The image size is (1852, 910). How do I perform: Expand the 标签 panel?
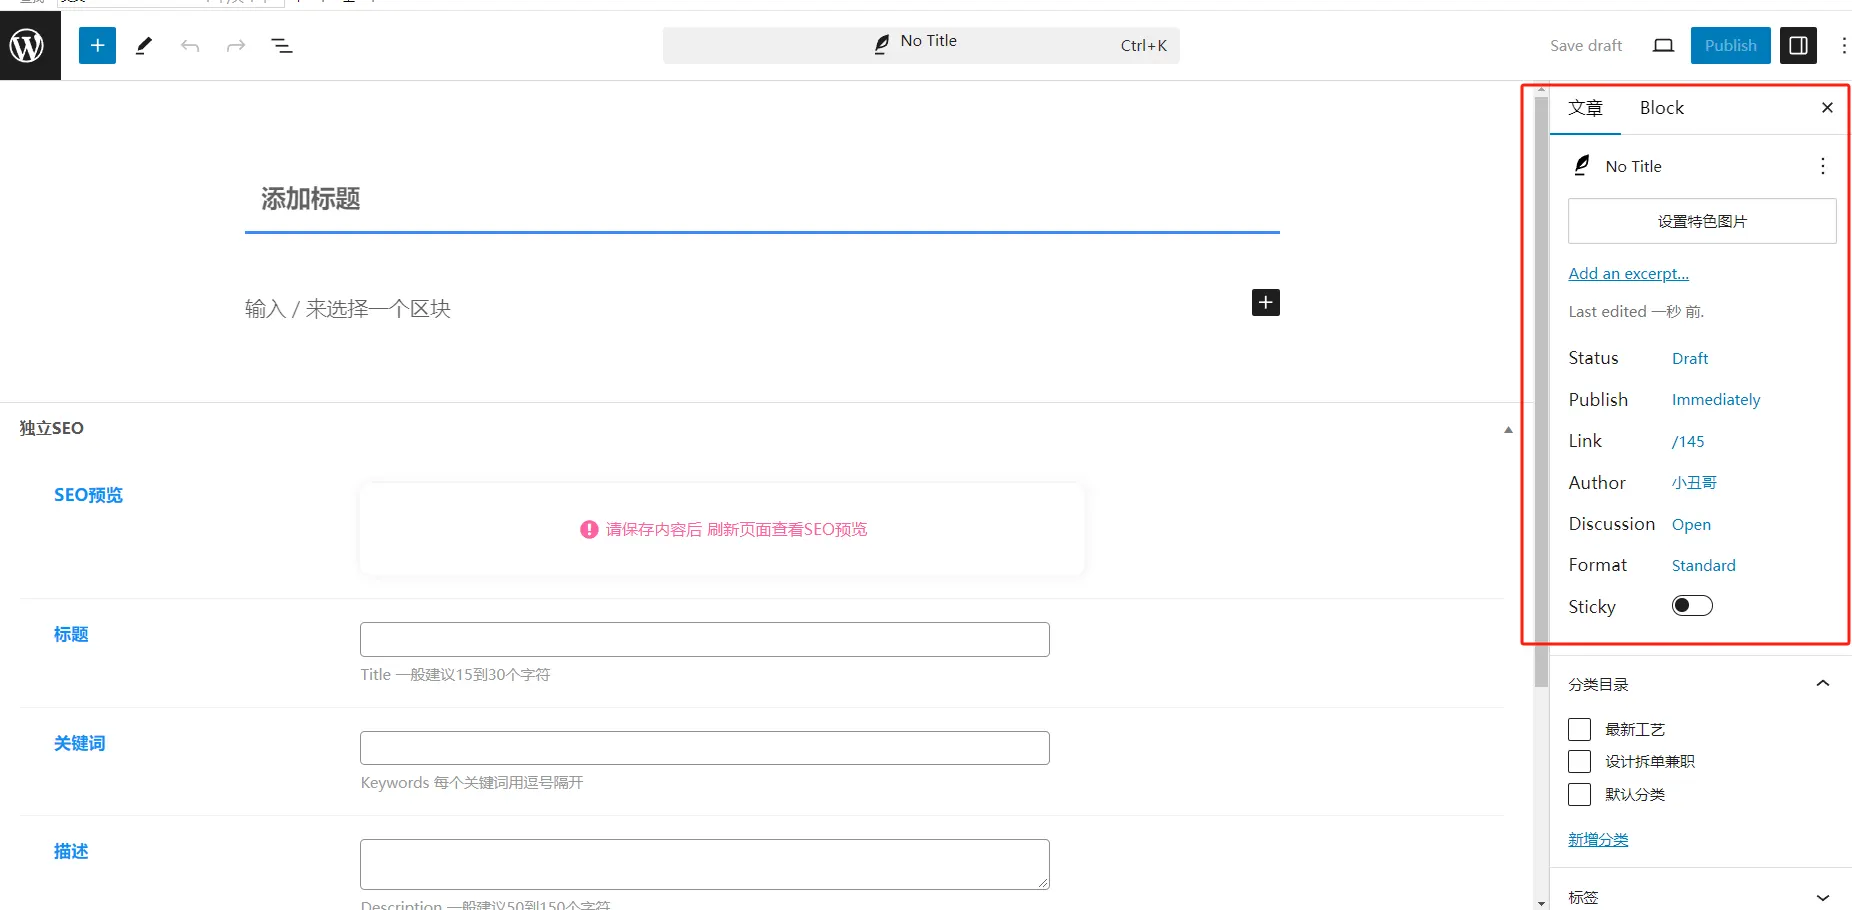coord(1822,897)
